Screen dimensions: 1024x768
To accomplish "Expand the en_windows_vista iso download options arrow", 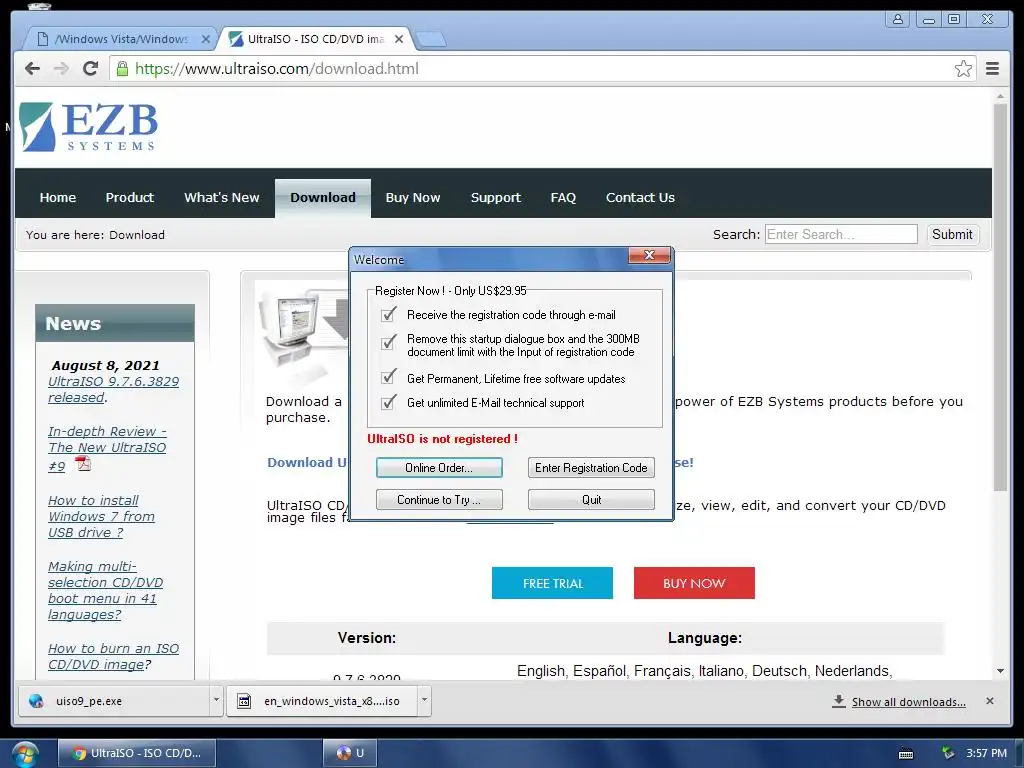I will [424, 701].
